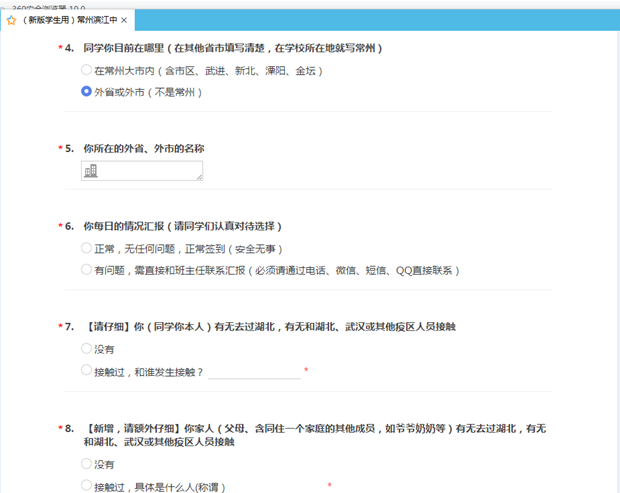Click the question 7 title starting with 【请仔细】
The height and width of the screenshot is (493, 620).
tap(272, 327)
